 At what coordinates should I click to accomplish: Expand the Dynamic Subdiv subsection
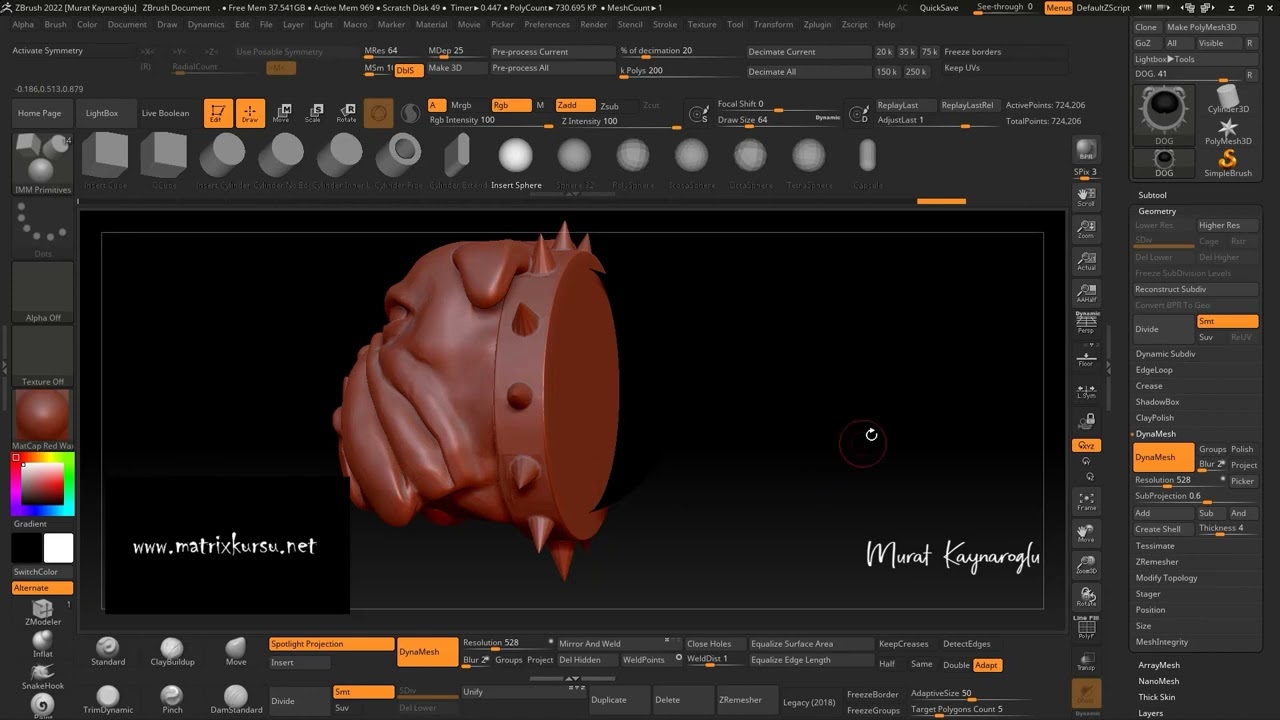1165,354
